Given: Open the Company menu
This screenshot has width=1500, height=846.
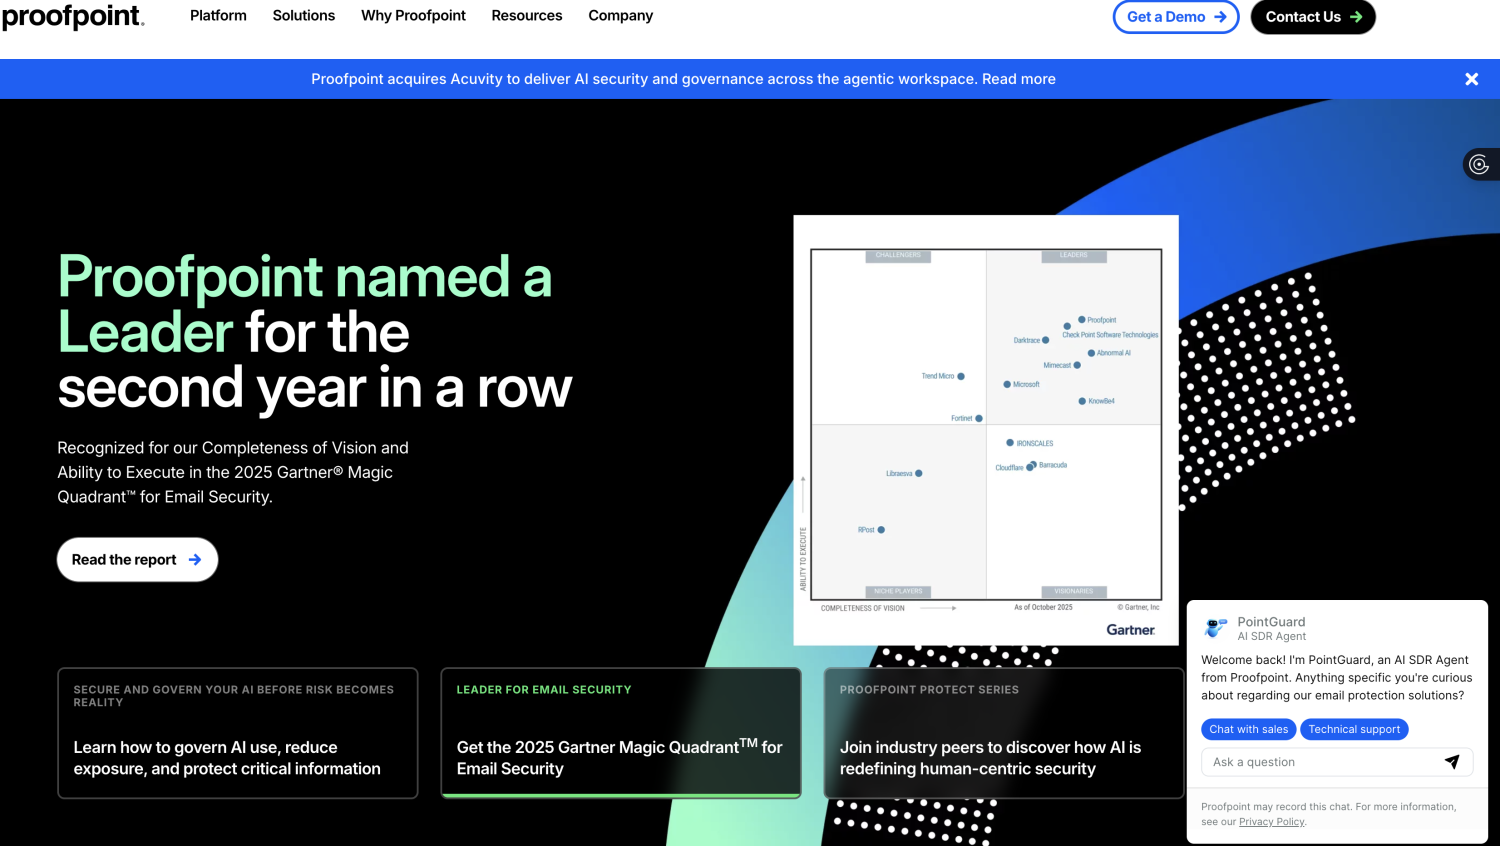Looking at the screenshot, I should 620,16.
